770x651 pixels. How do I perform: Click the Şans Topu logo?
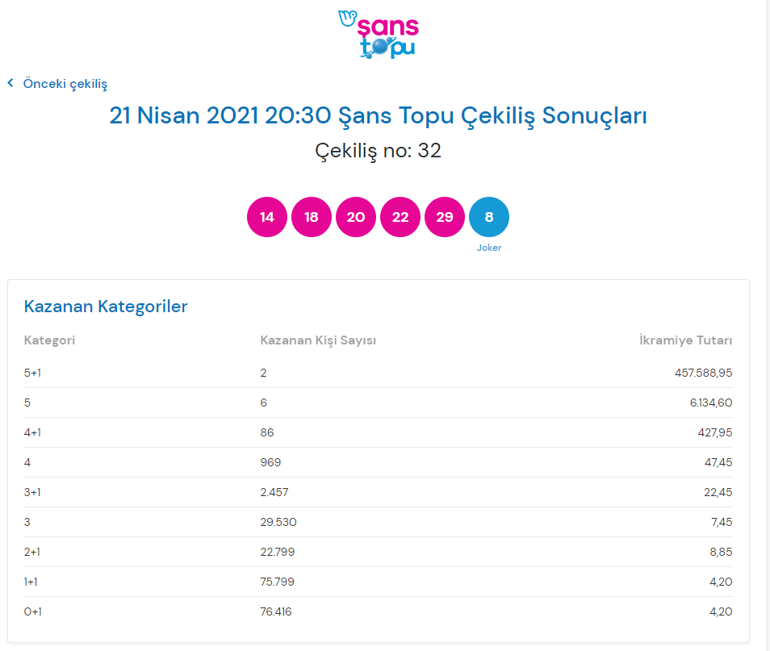pos(378,34)
